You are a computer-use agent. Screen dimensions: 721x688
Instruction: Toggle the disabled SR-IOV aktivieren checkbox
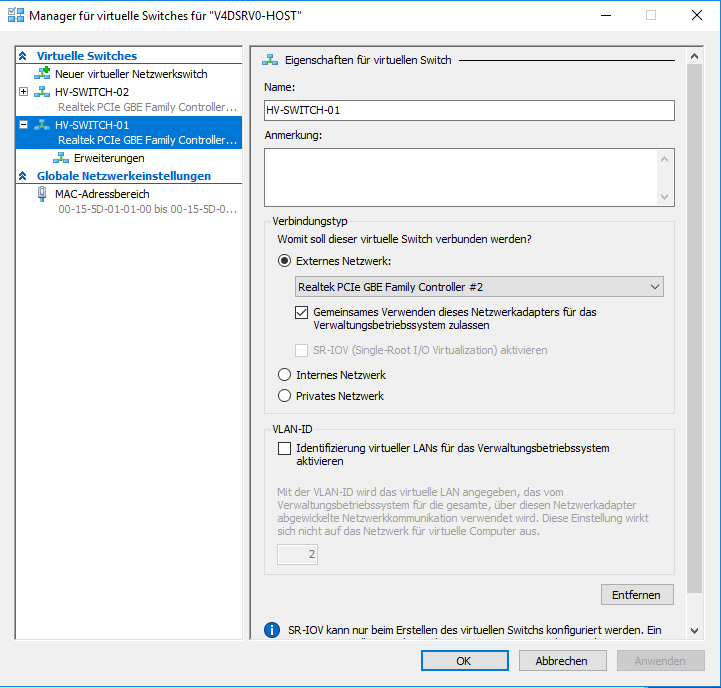point(301,350)
